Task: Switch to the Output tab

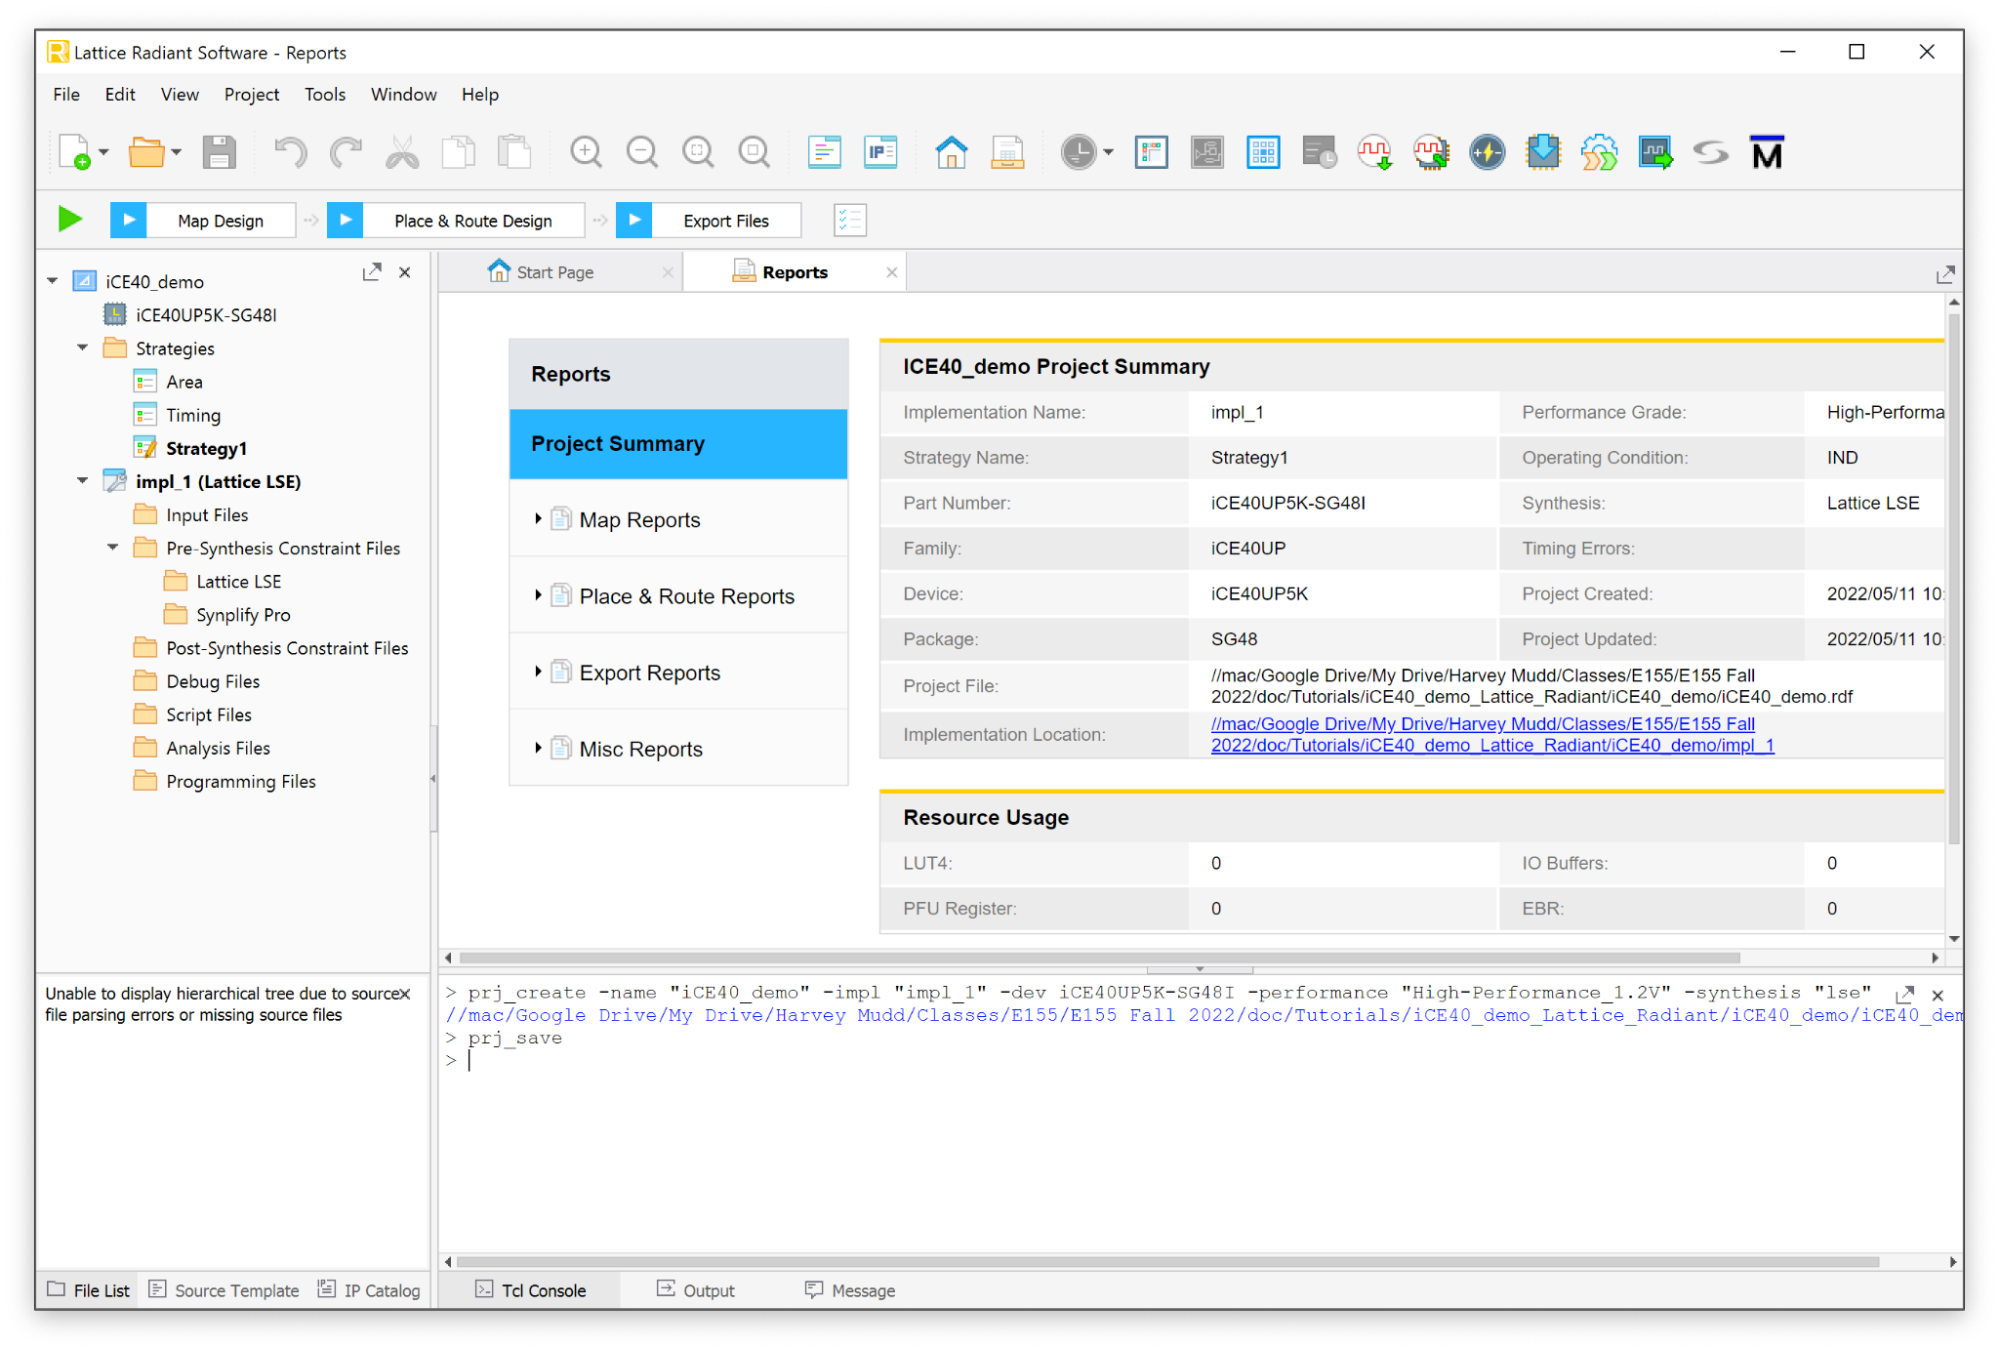Action: (696, 1290)
